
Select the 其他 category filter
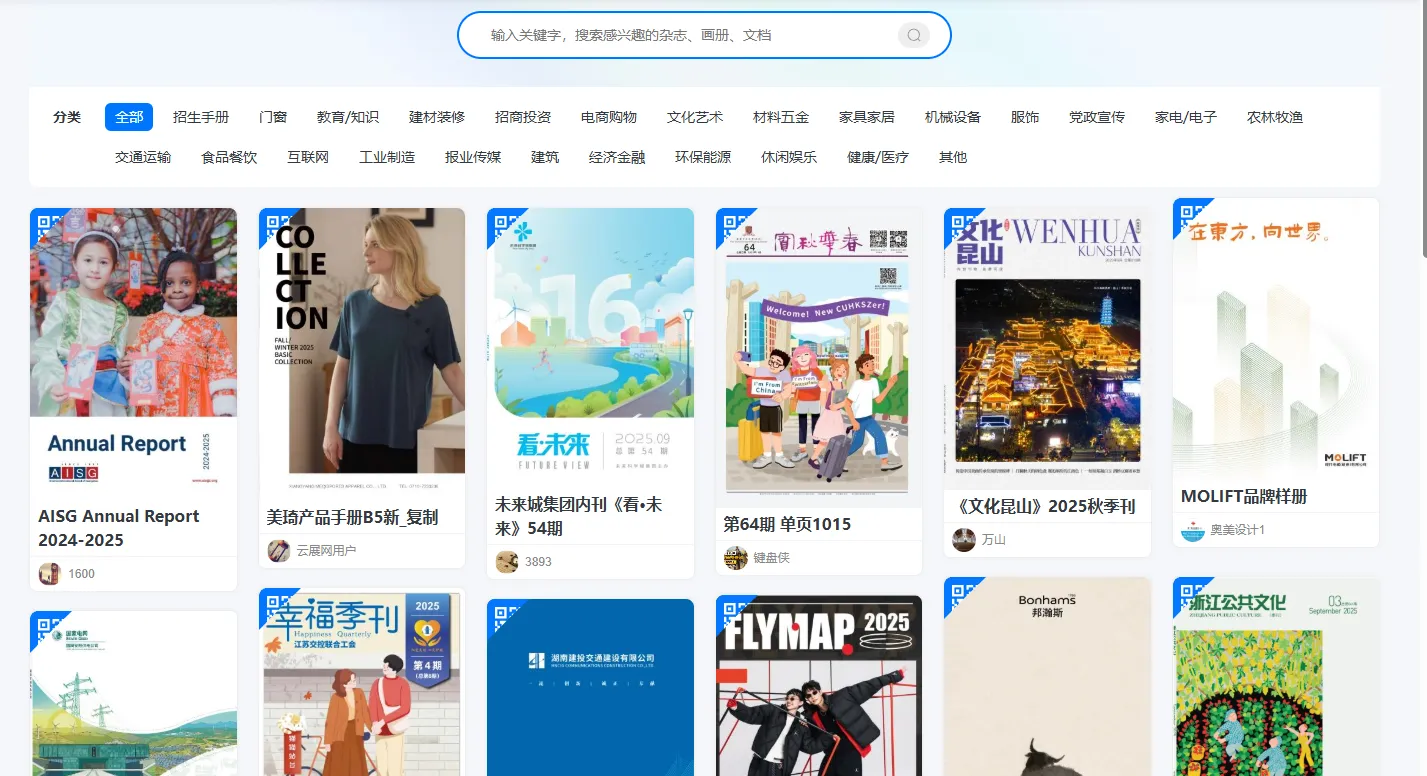tap(953, 157)
